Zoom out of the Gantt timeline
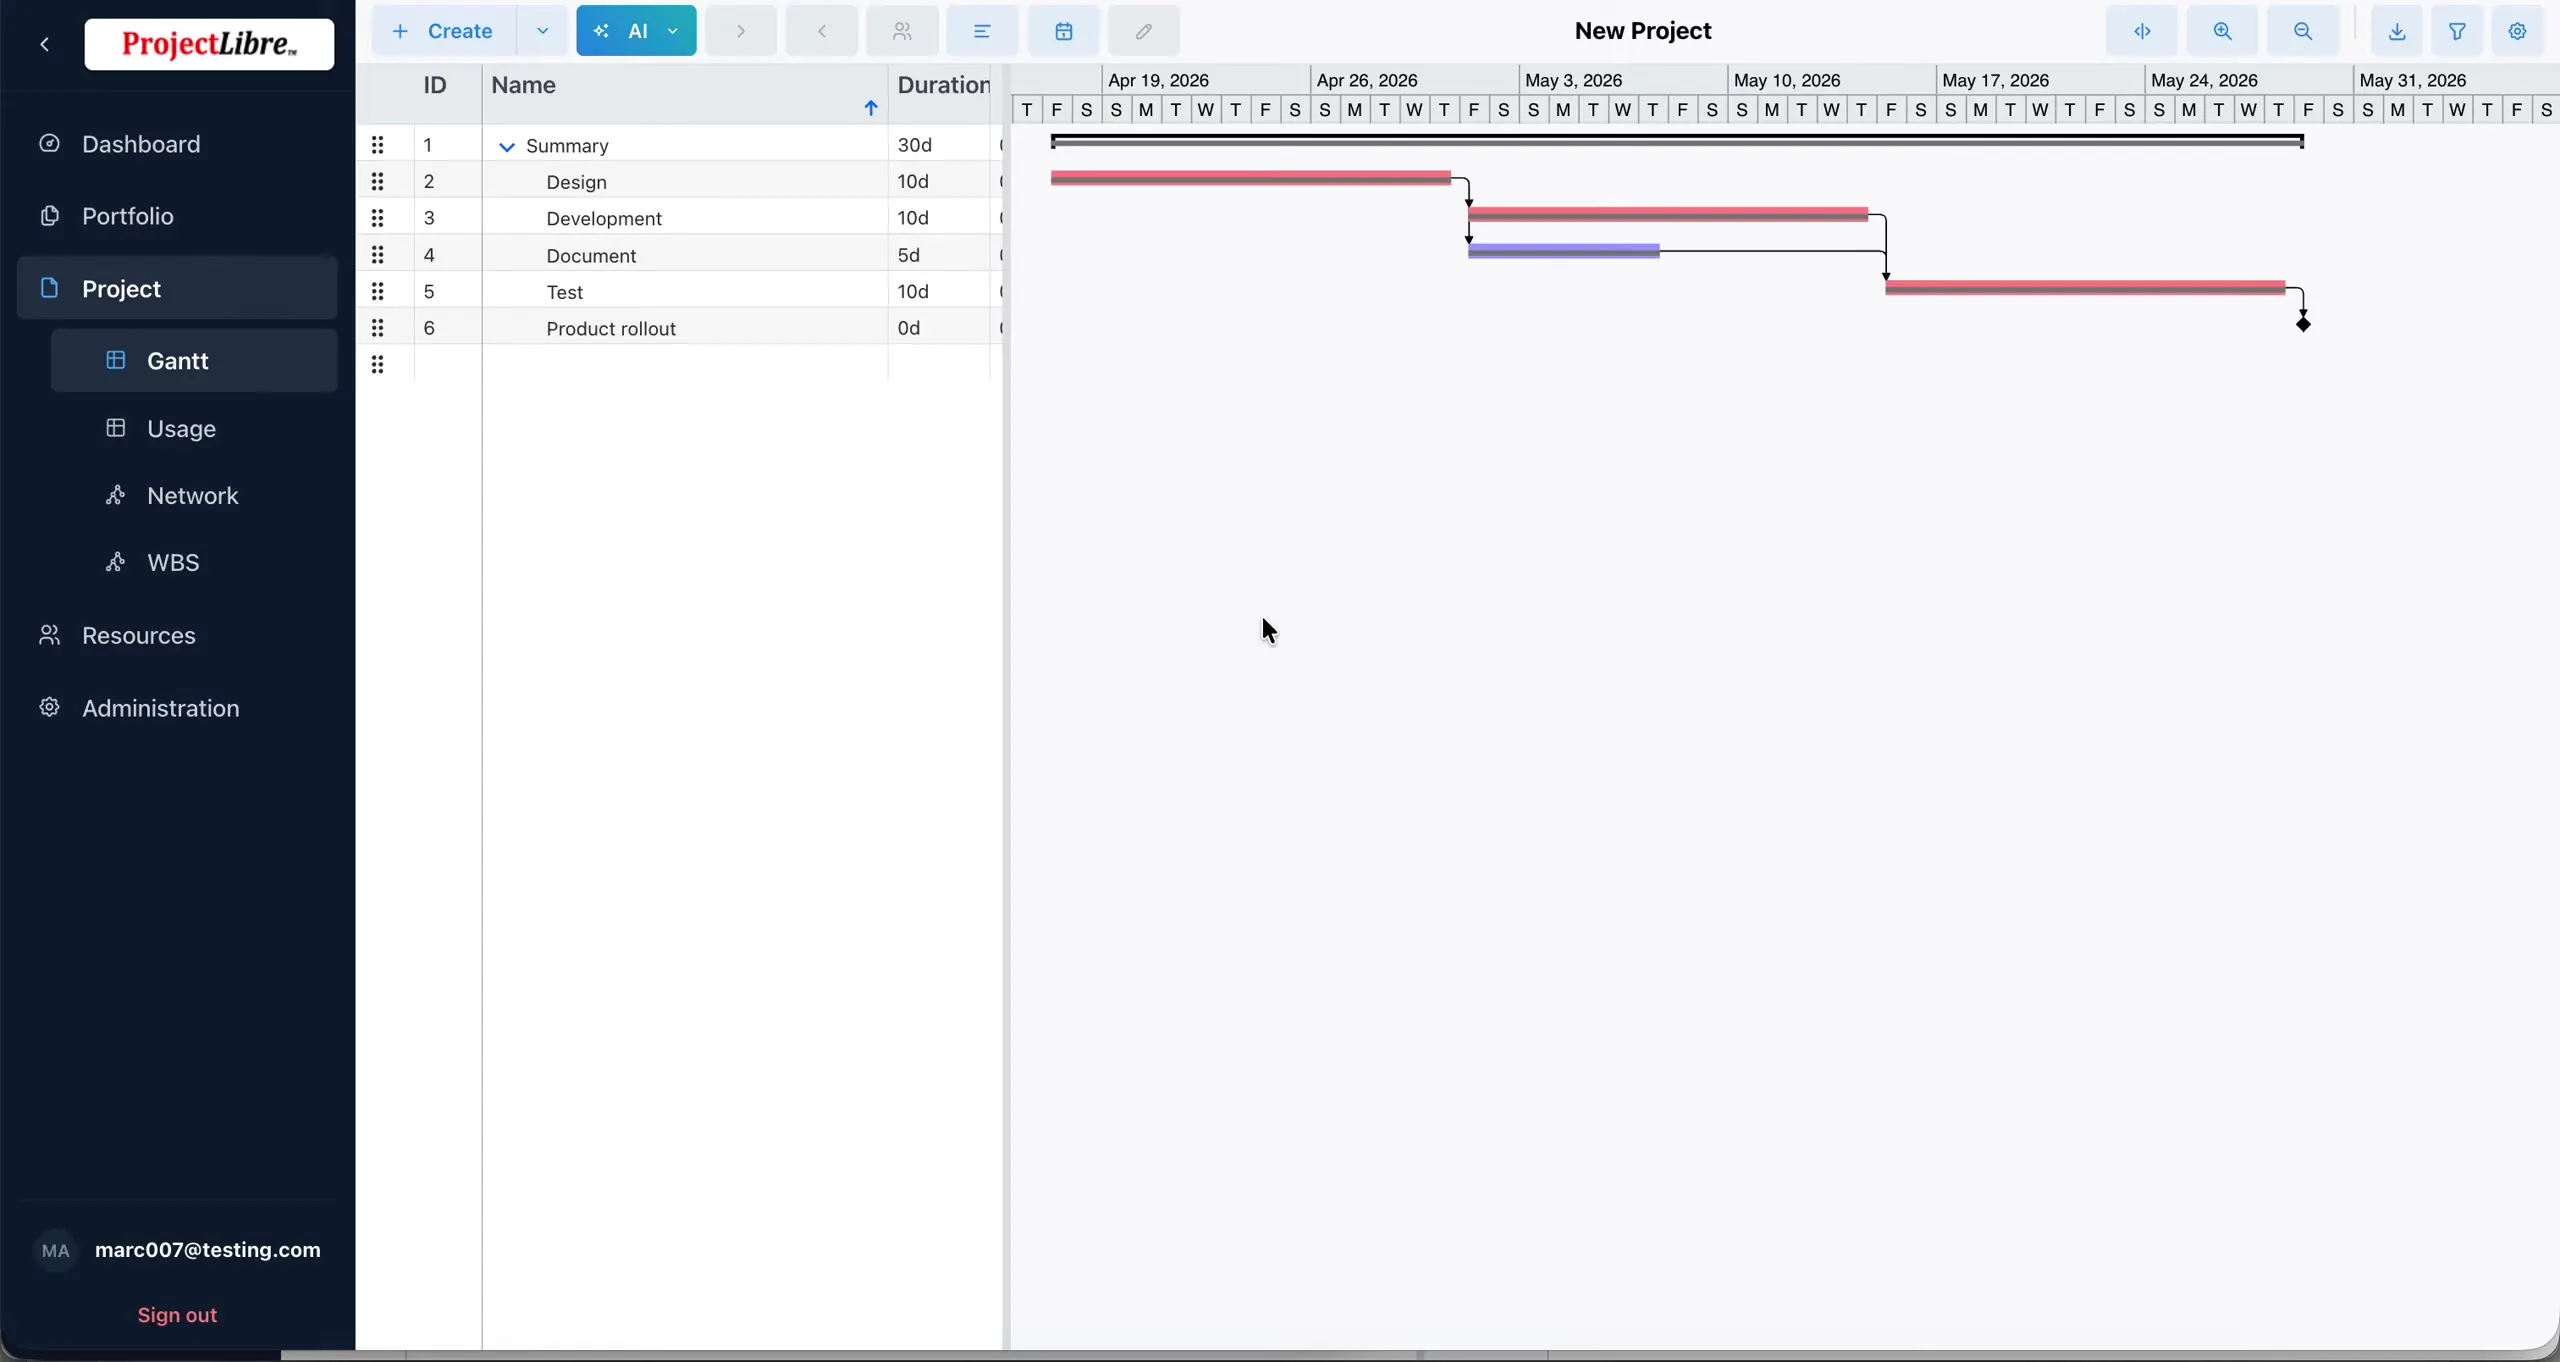 pyautogui.click(x=2303, y=31)
